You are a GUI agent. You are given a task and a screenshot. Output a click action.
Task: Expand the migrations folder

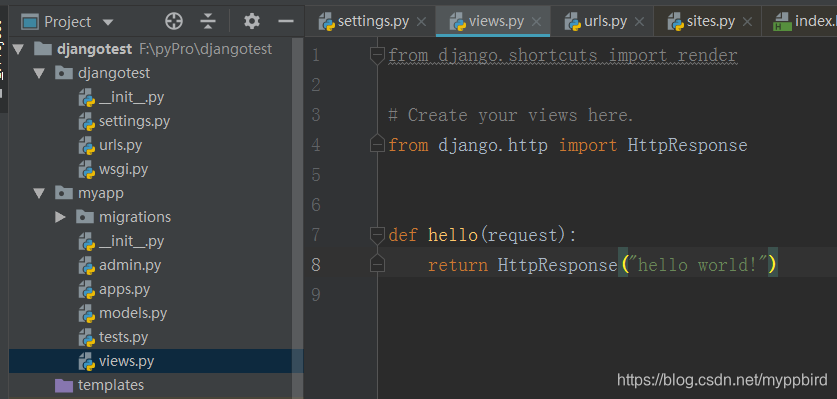(x=60, y=217)
